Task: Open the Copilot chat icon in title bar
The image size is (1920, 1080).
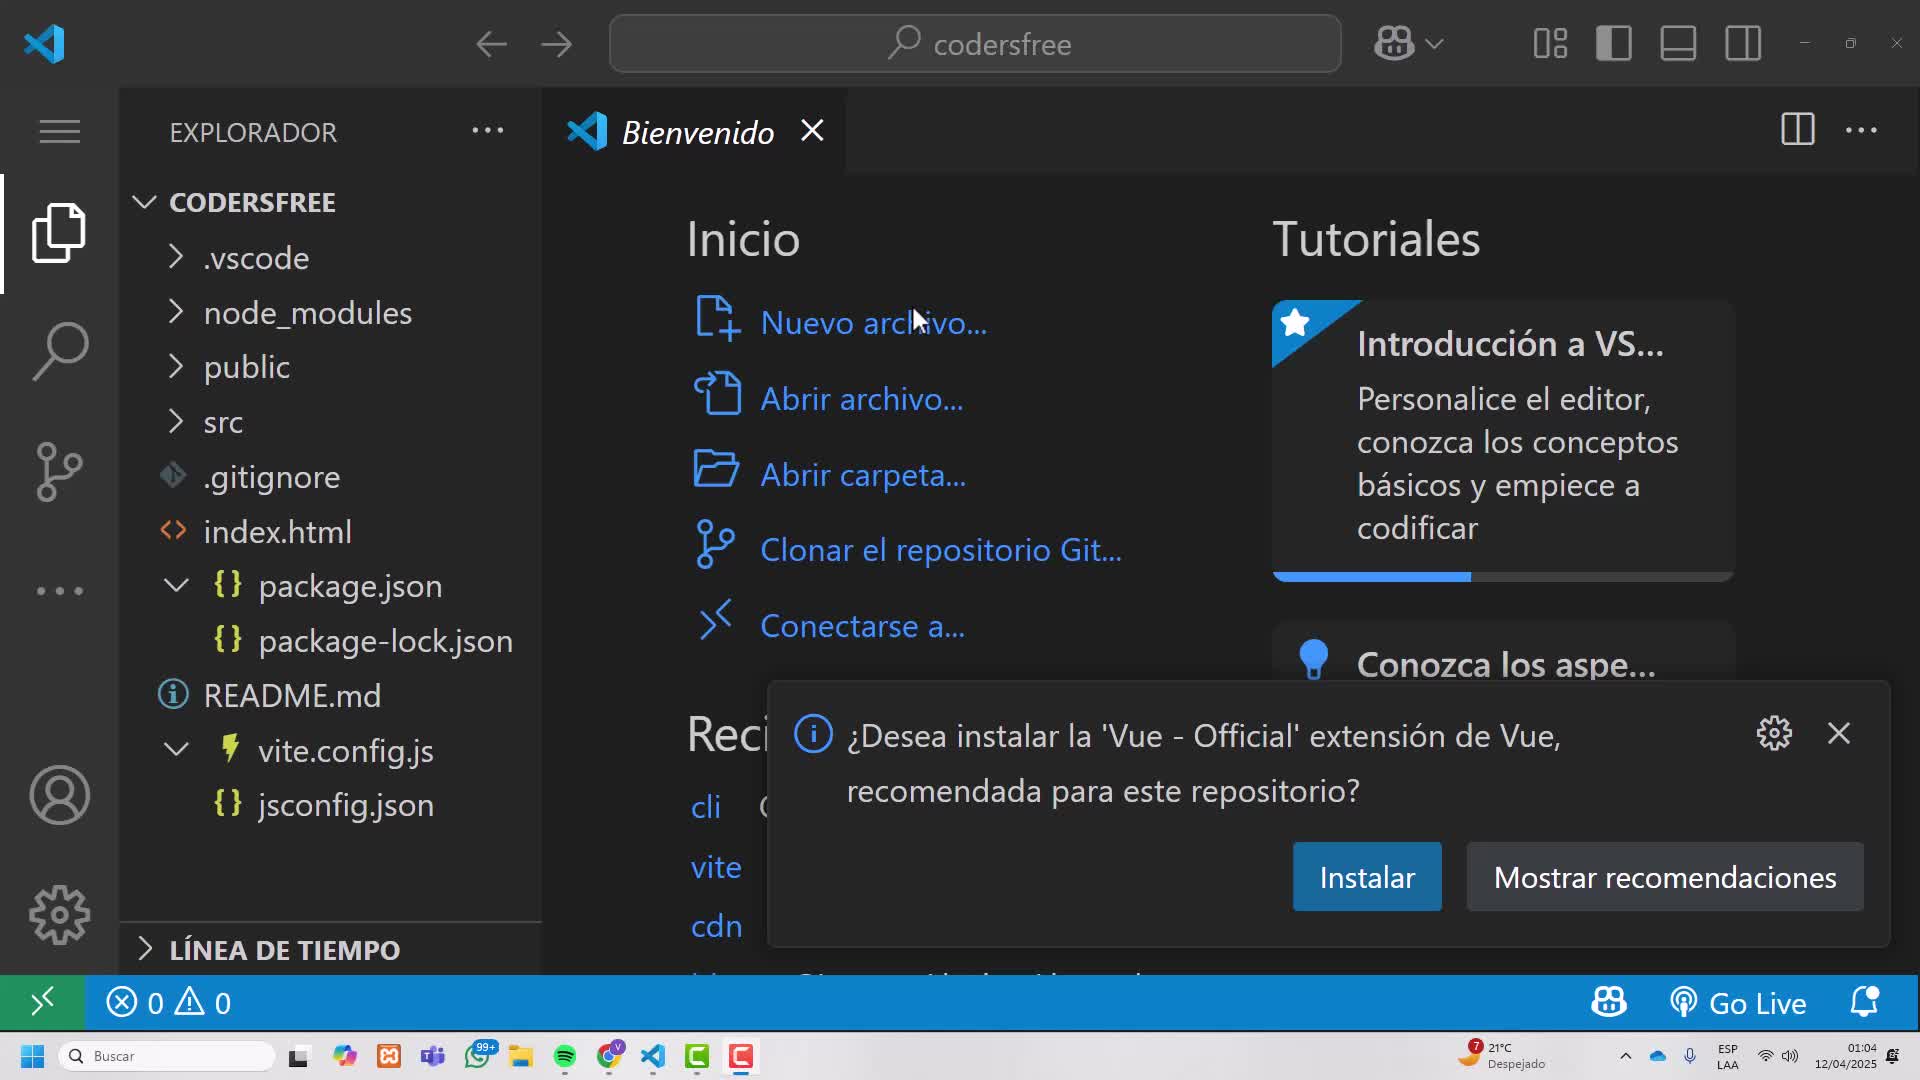Action: pyautogui.click(x=1393, y=44)
